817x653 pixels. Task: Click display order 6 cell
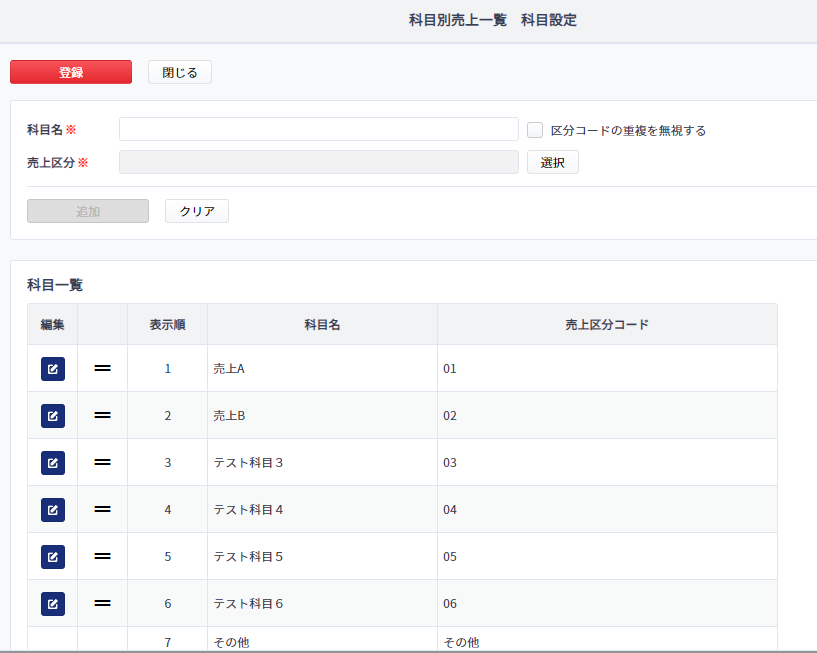pyautogui.click(x=167, y=603)
